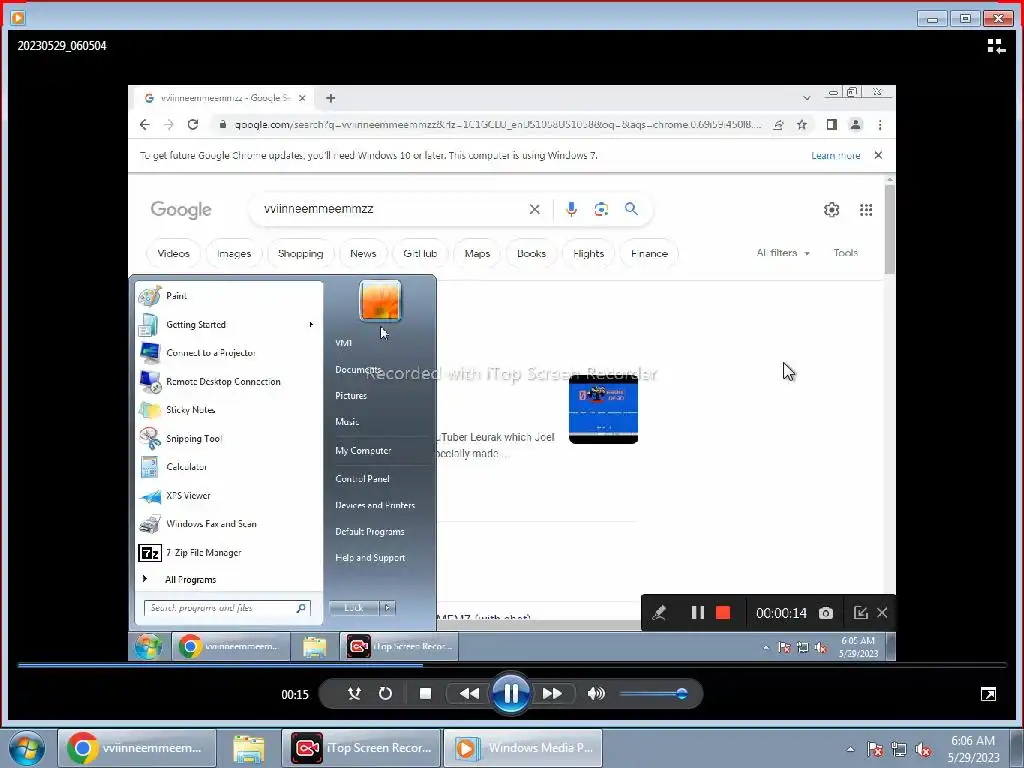Click the Chrome side panel icon in video
1024x768 pixels.
click(831, 125)
